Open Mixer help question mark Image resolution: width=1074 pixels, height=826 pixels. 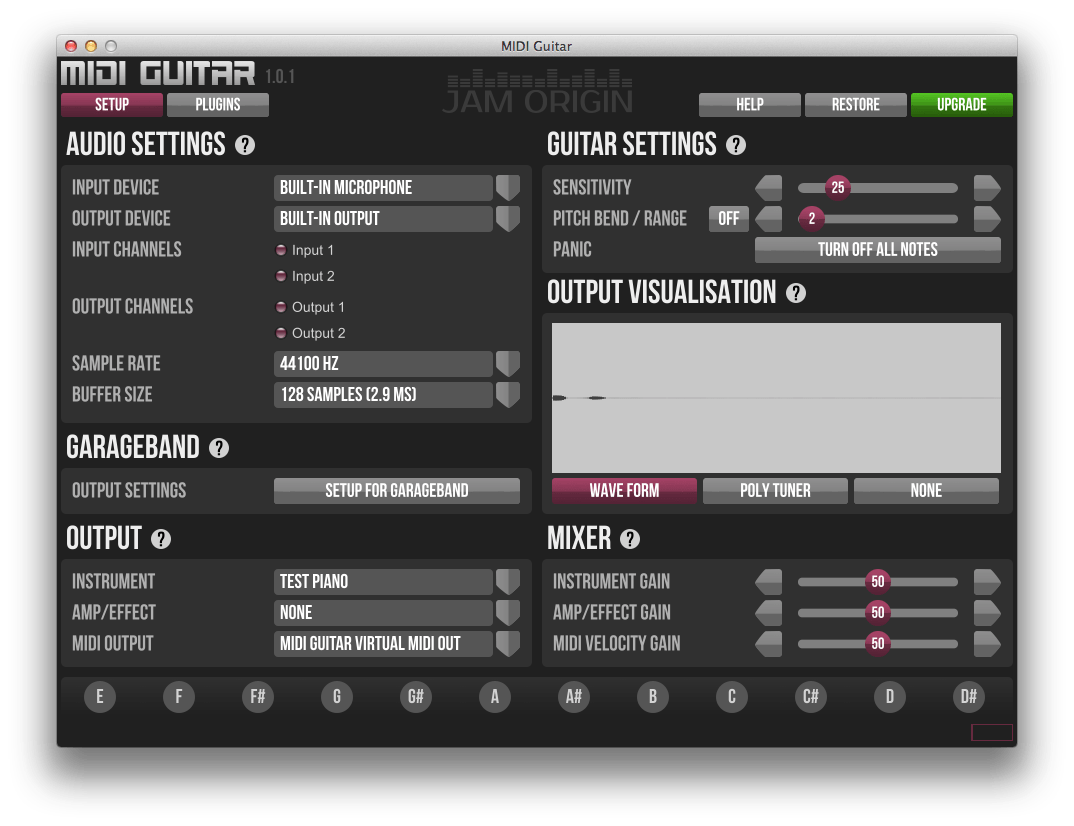click(x=629, y=539)
